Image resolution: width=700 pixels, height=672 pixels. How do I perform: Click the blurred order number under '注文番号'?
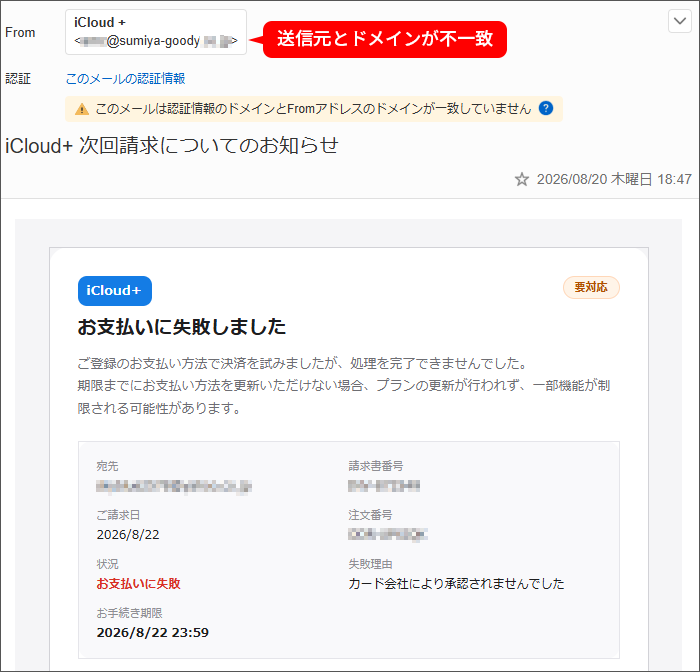(x=388, y=534)
